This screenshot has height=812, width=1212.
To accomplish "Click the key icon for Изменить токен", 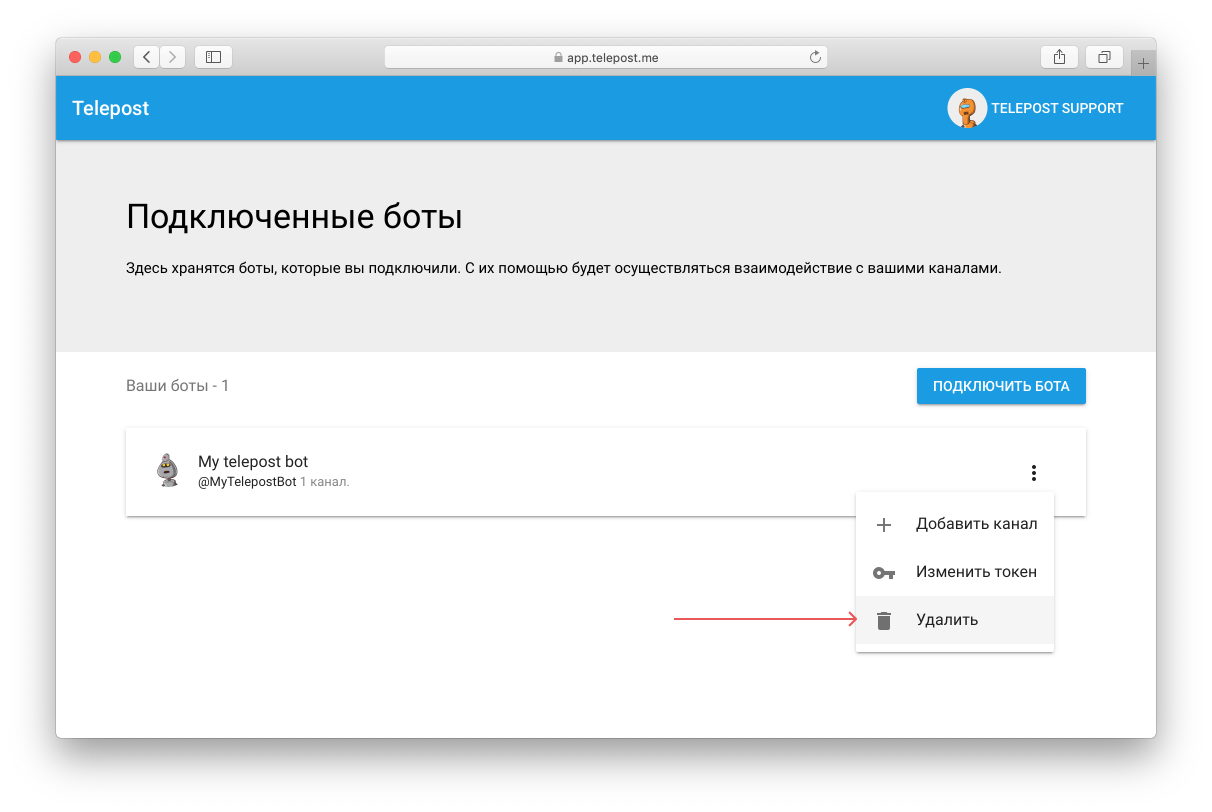I will point(883,573).
